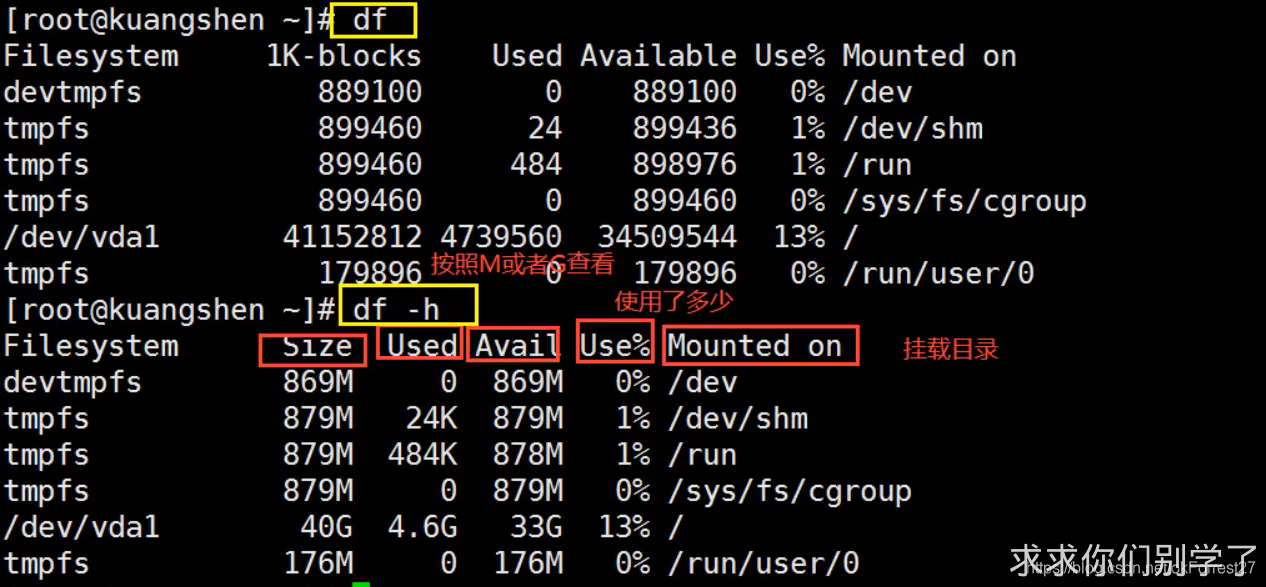
Task: Select '/dev/vda1' in the df -h output
Action: 82,527
